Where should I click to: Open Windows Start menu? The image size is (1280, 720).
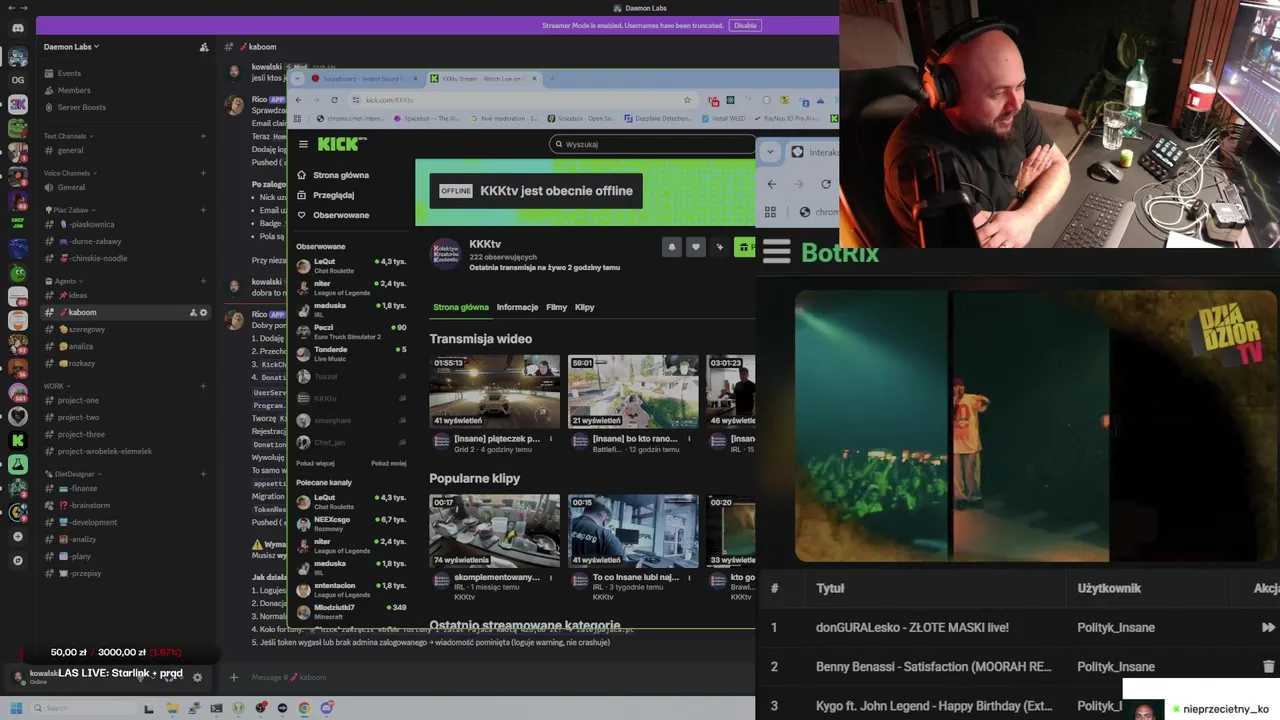point(16,708)
